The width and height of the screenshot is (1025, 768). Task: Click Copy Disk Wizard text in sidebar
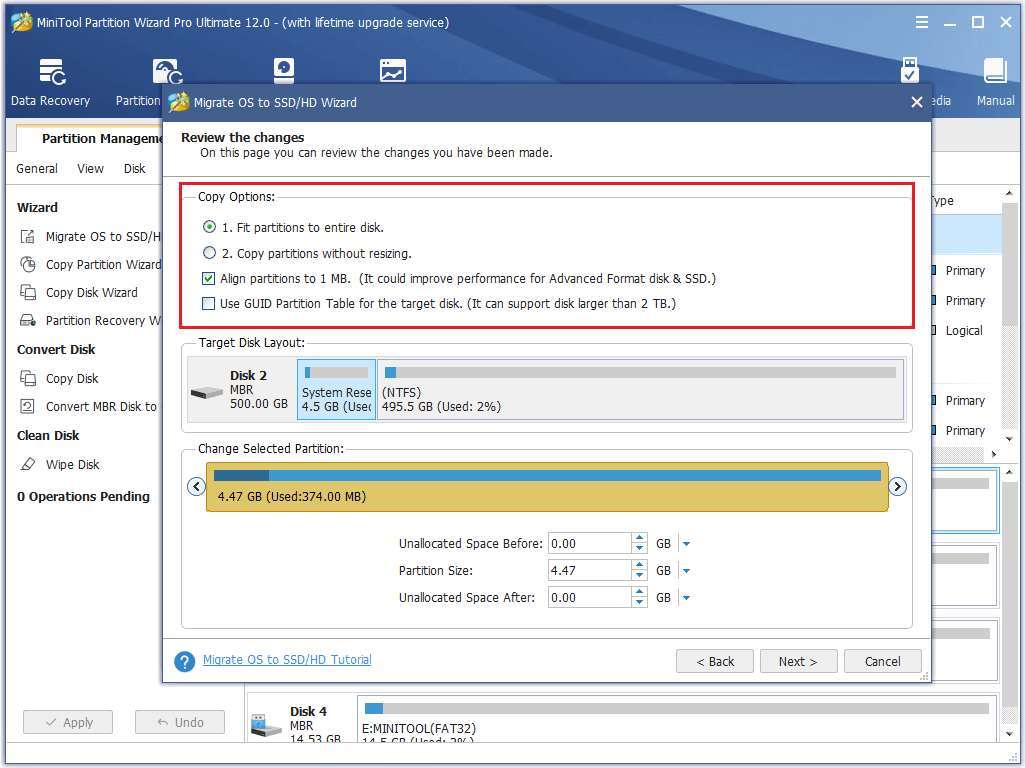[x=92, y=292]
